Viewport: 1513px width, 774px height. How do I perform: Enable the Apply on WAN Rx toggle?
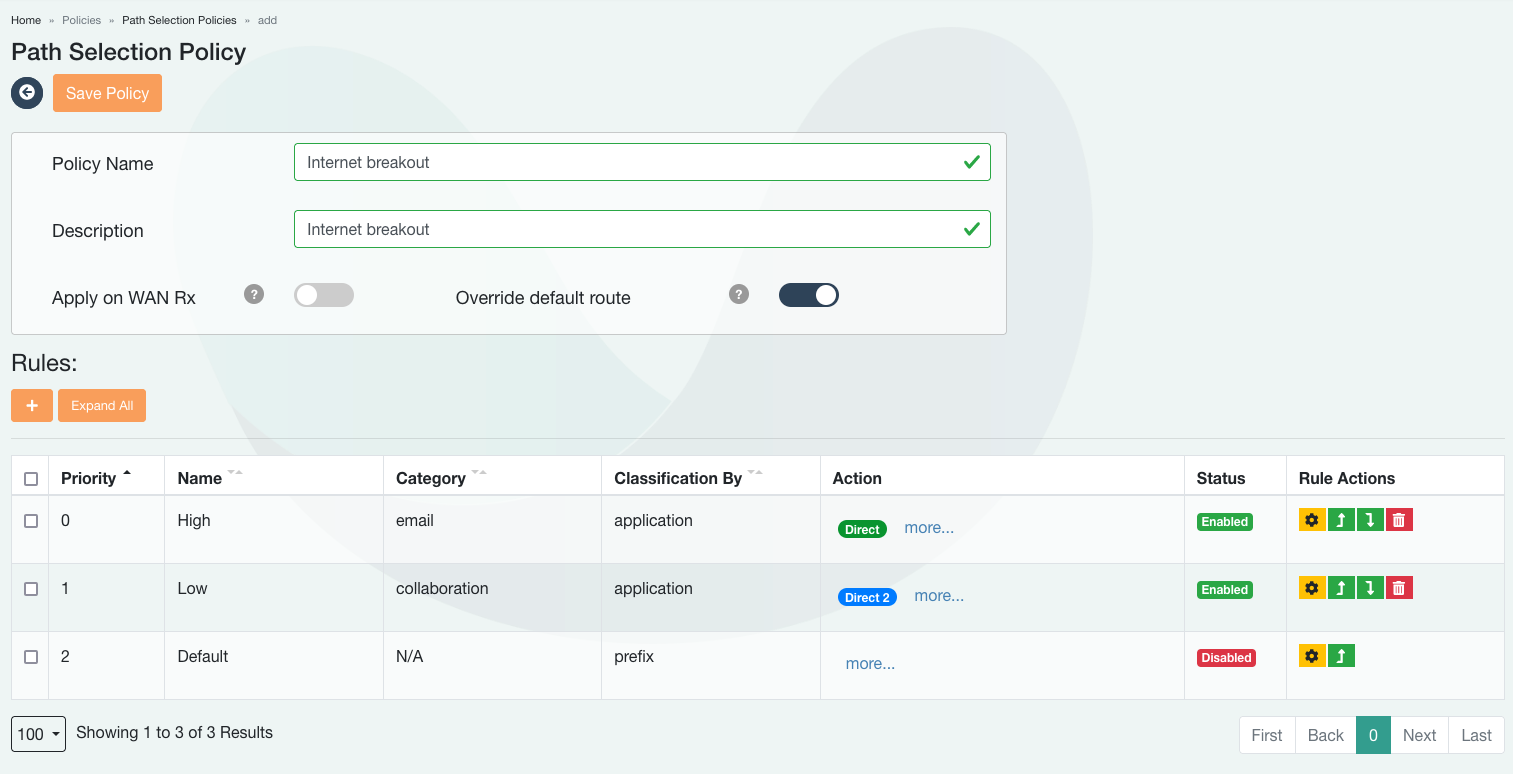pyautogui.click(x=324, y=295)
